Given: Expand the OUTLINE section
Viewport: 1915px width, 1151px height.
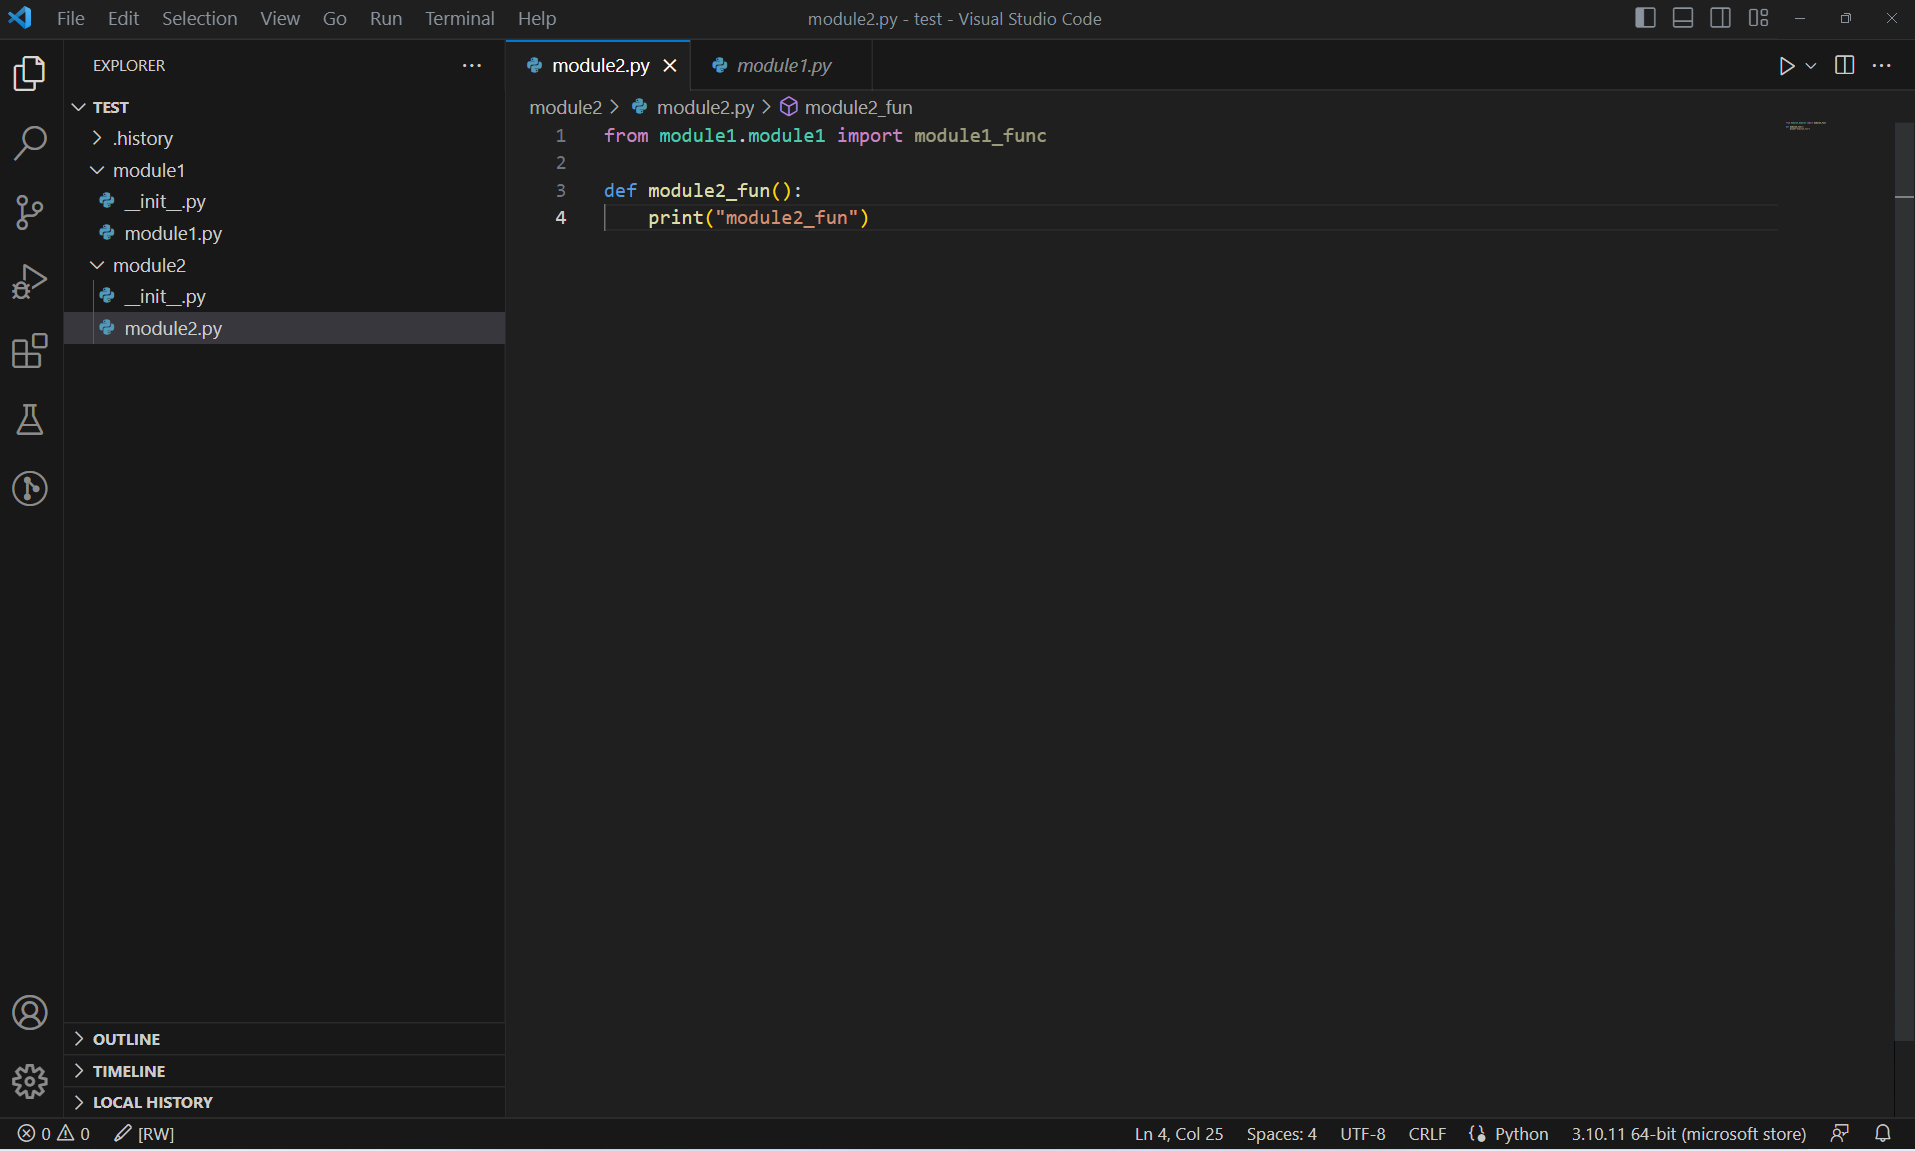Looking at the screenshot, I should [284, 1039].
